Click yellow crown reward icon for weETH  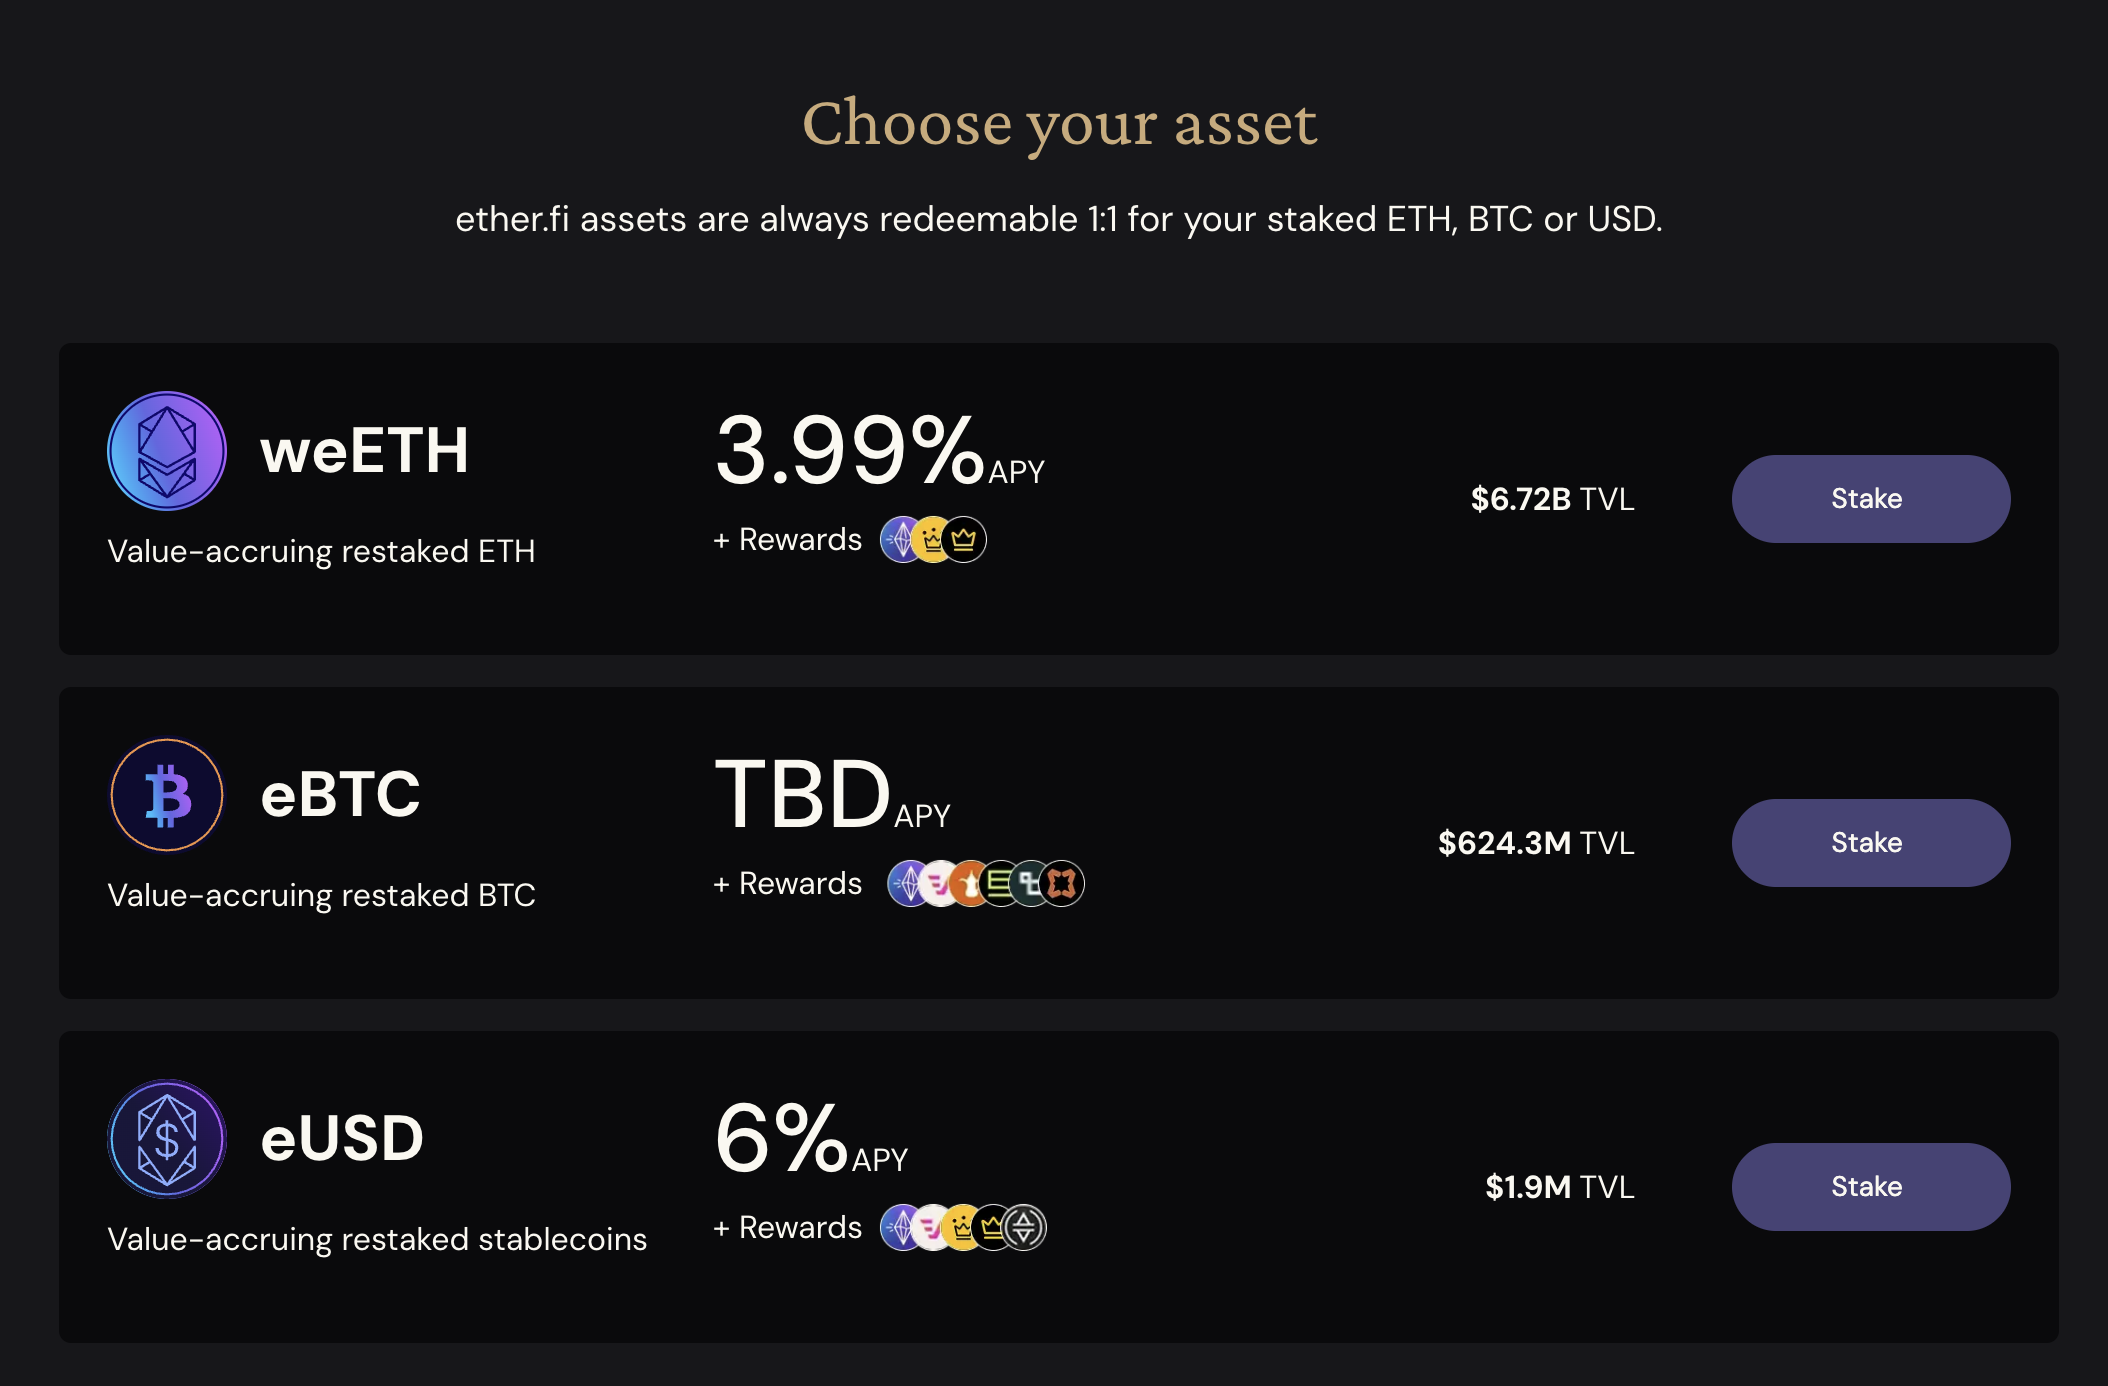[x=933, y=540]
